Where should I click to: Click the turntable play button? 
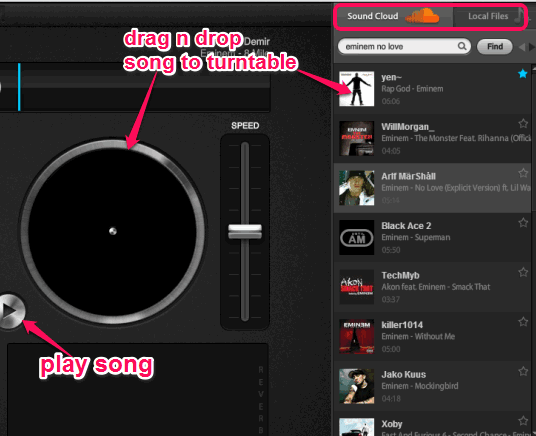pos(10,311)
